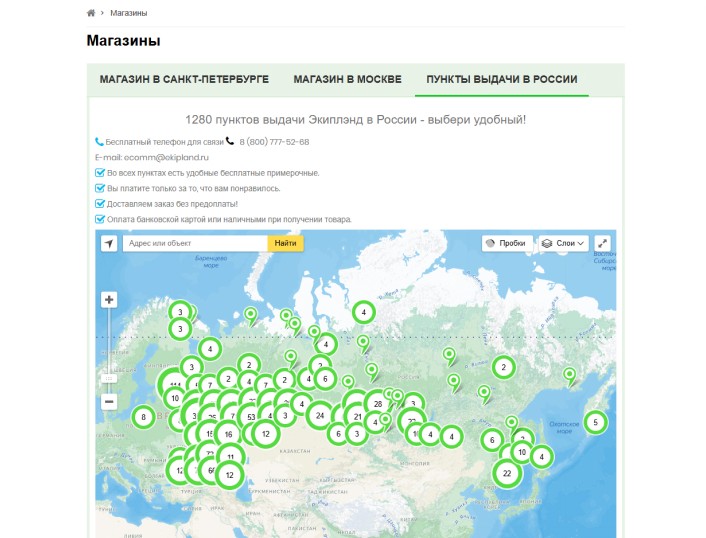Click the geolocation arrow on the map

pyautogui.click(x=109, y=243)
